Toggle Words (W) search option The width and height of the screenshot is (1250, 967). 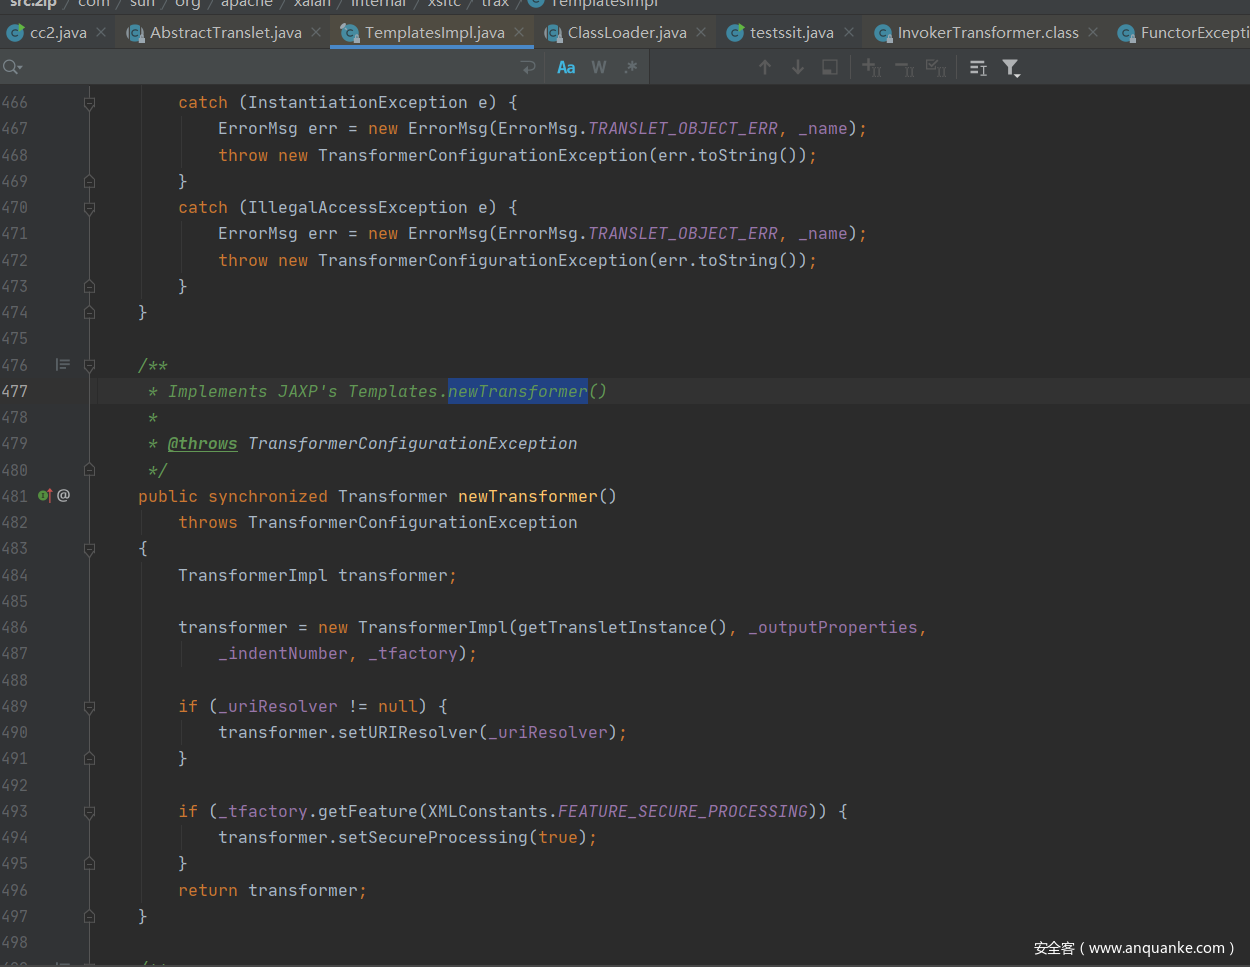tap(599, 68)
